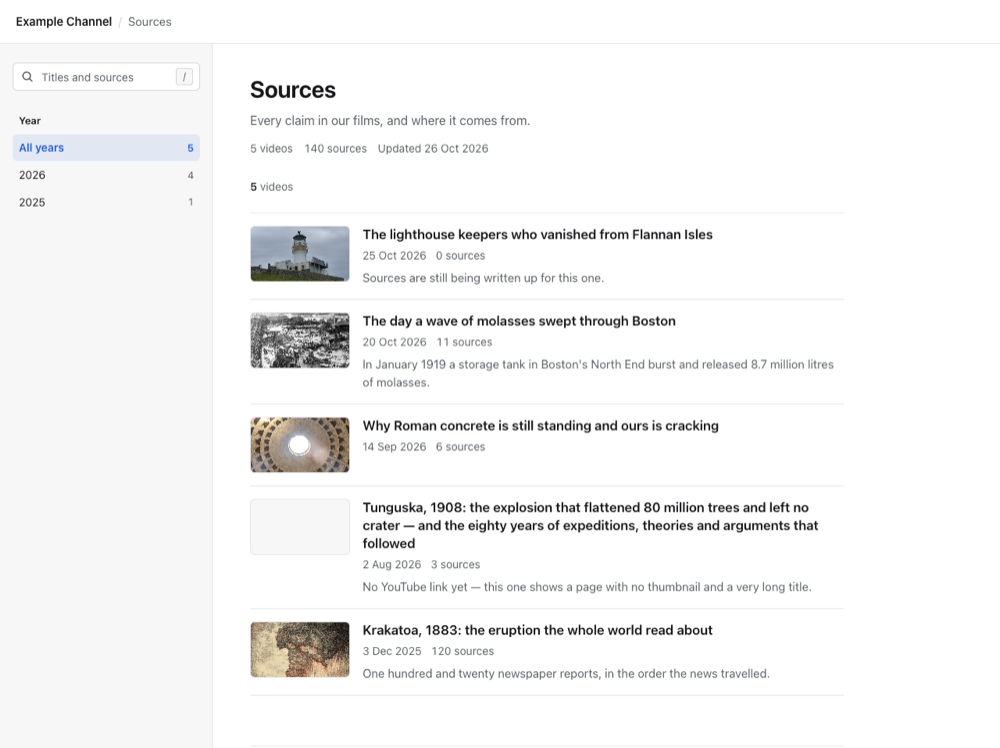Click the empty Tunguska thumbnail placeholder
Screen dimensions: 1000x748
click(x=300, y=527)
